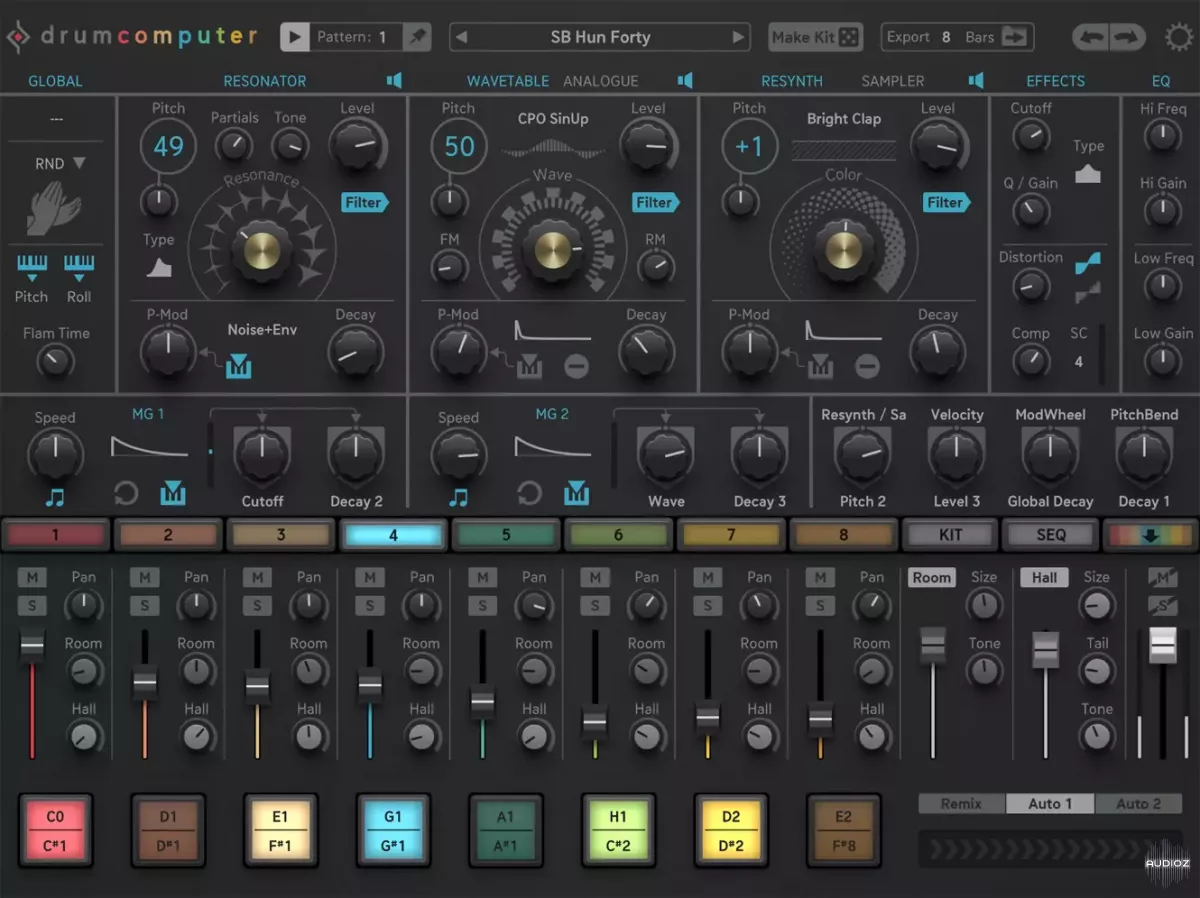Solo channel 8 with its S button
Screen dimensions: 1200x898
[820, 605]
